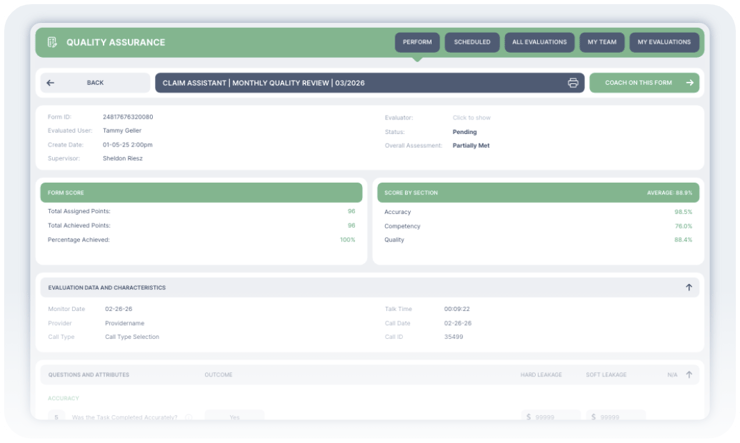Open the My Evaluations tab

pyautogui.click(x=664, y=42)
